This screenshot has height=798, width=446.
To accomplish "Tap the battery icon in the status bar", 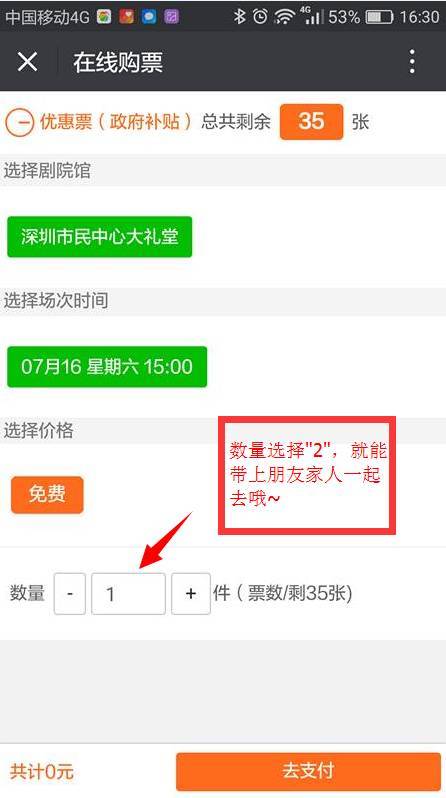I will click(x=380, y=17).
